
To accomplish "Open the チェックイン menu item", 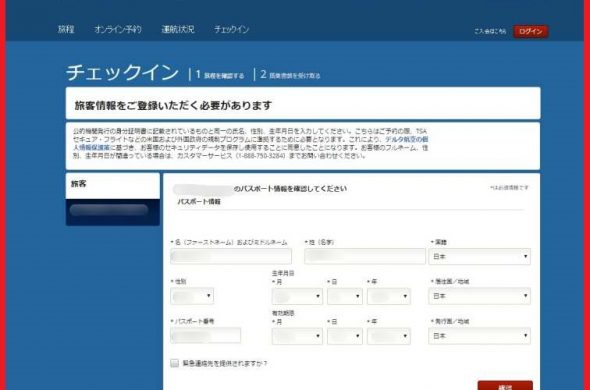I will click(231, 29).
